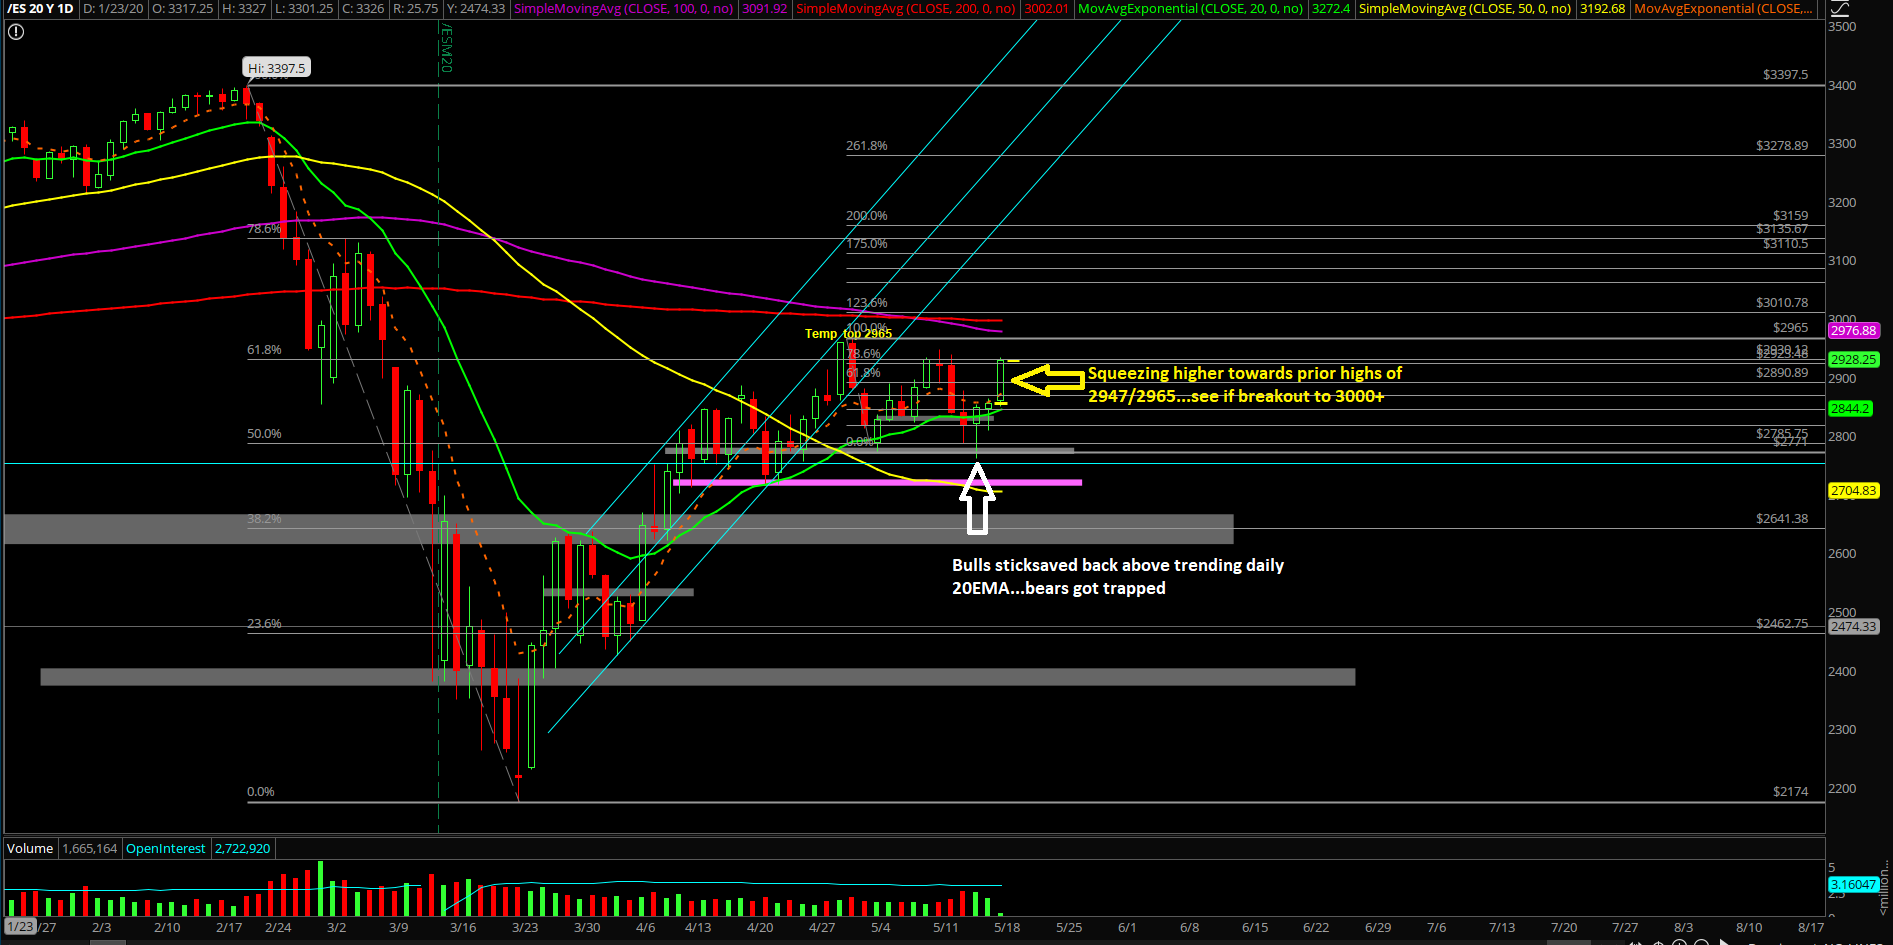The width and height of the screenshot is (1893, 945).
Task: Open SimpleMovingAvg (CLOSE, 100, 0, no) study label
Action: 624,9
